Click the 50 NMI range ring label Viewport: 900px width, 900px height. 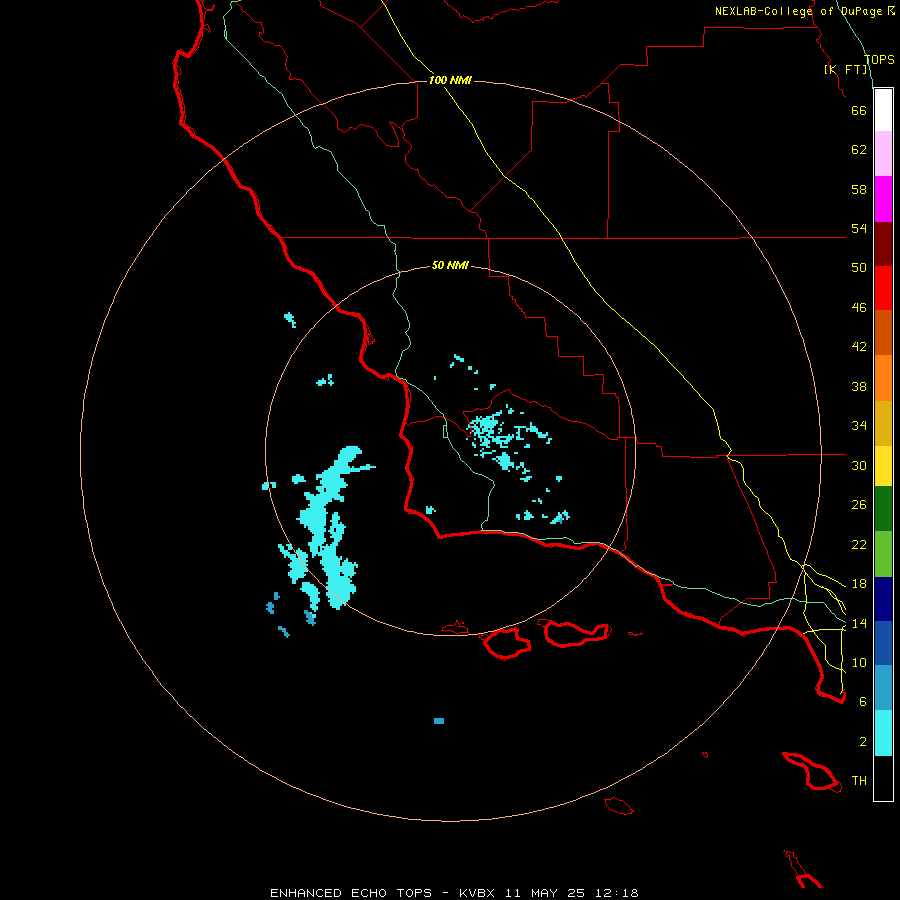(450, 265)
